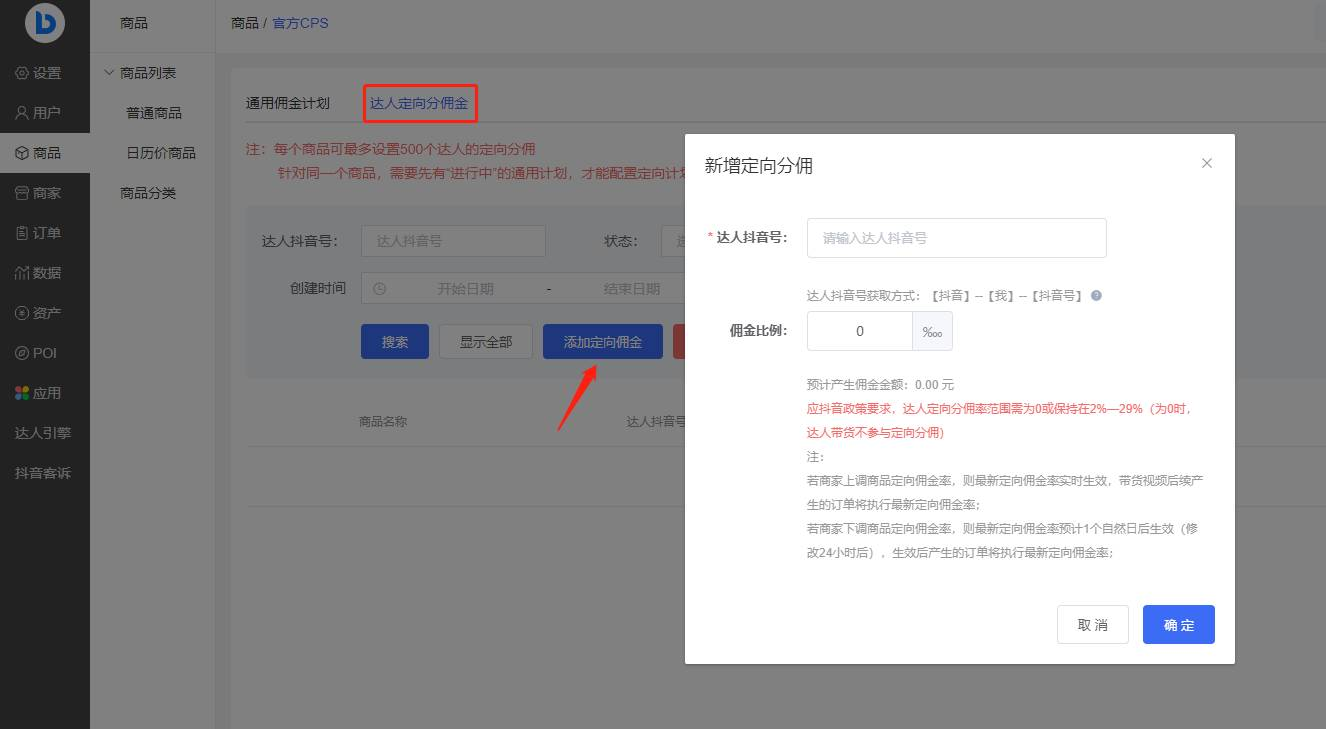Click 取消 in the dialog
The image size is (1326, 729).
(1093, 624)
